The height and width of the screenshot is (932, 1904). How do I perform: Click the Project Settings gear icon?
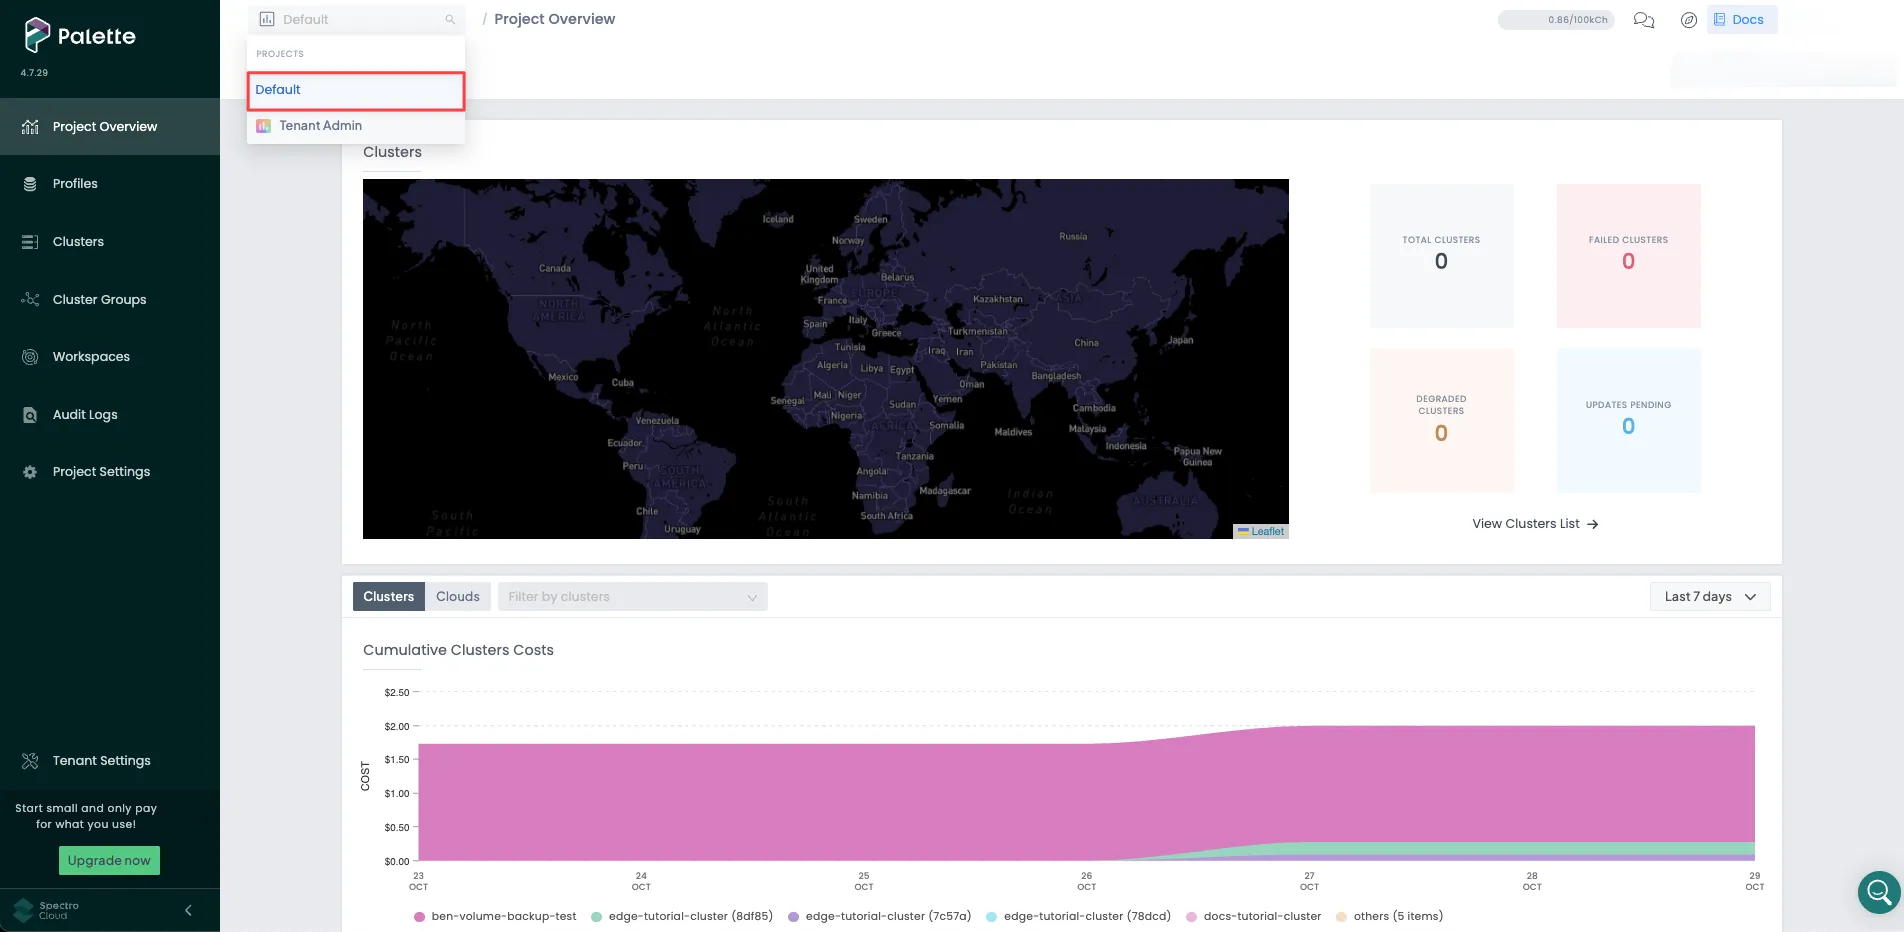point(30,472)
